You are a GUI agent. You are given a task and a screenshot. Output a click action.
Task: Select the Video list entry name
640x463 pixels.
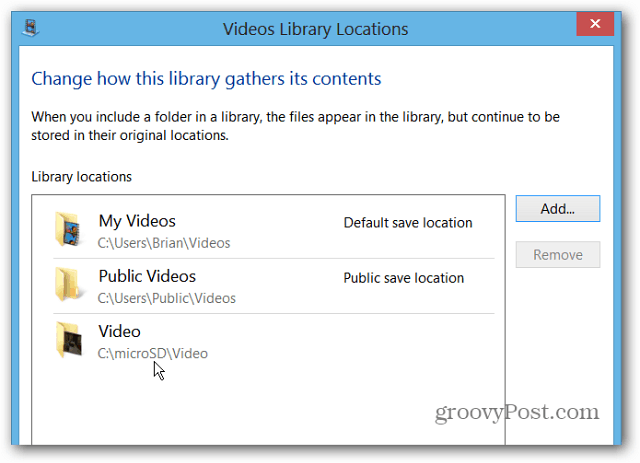coord(119,332)
